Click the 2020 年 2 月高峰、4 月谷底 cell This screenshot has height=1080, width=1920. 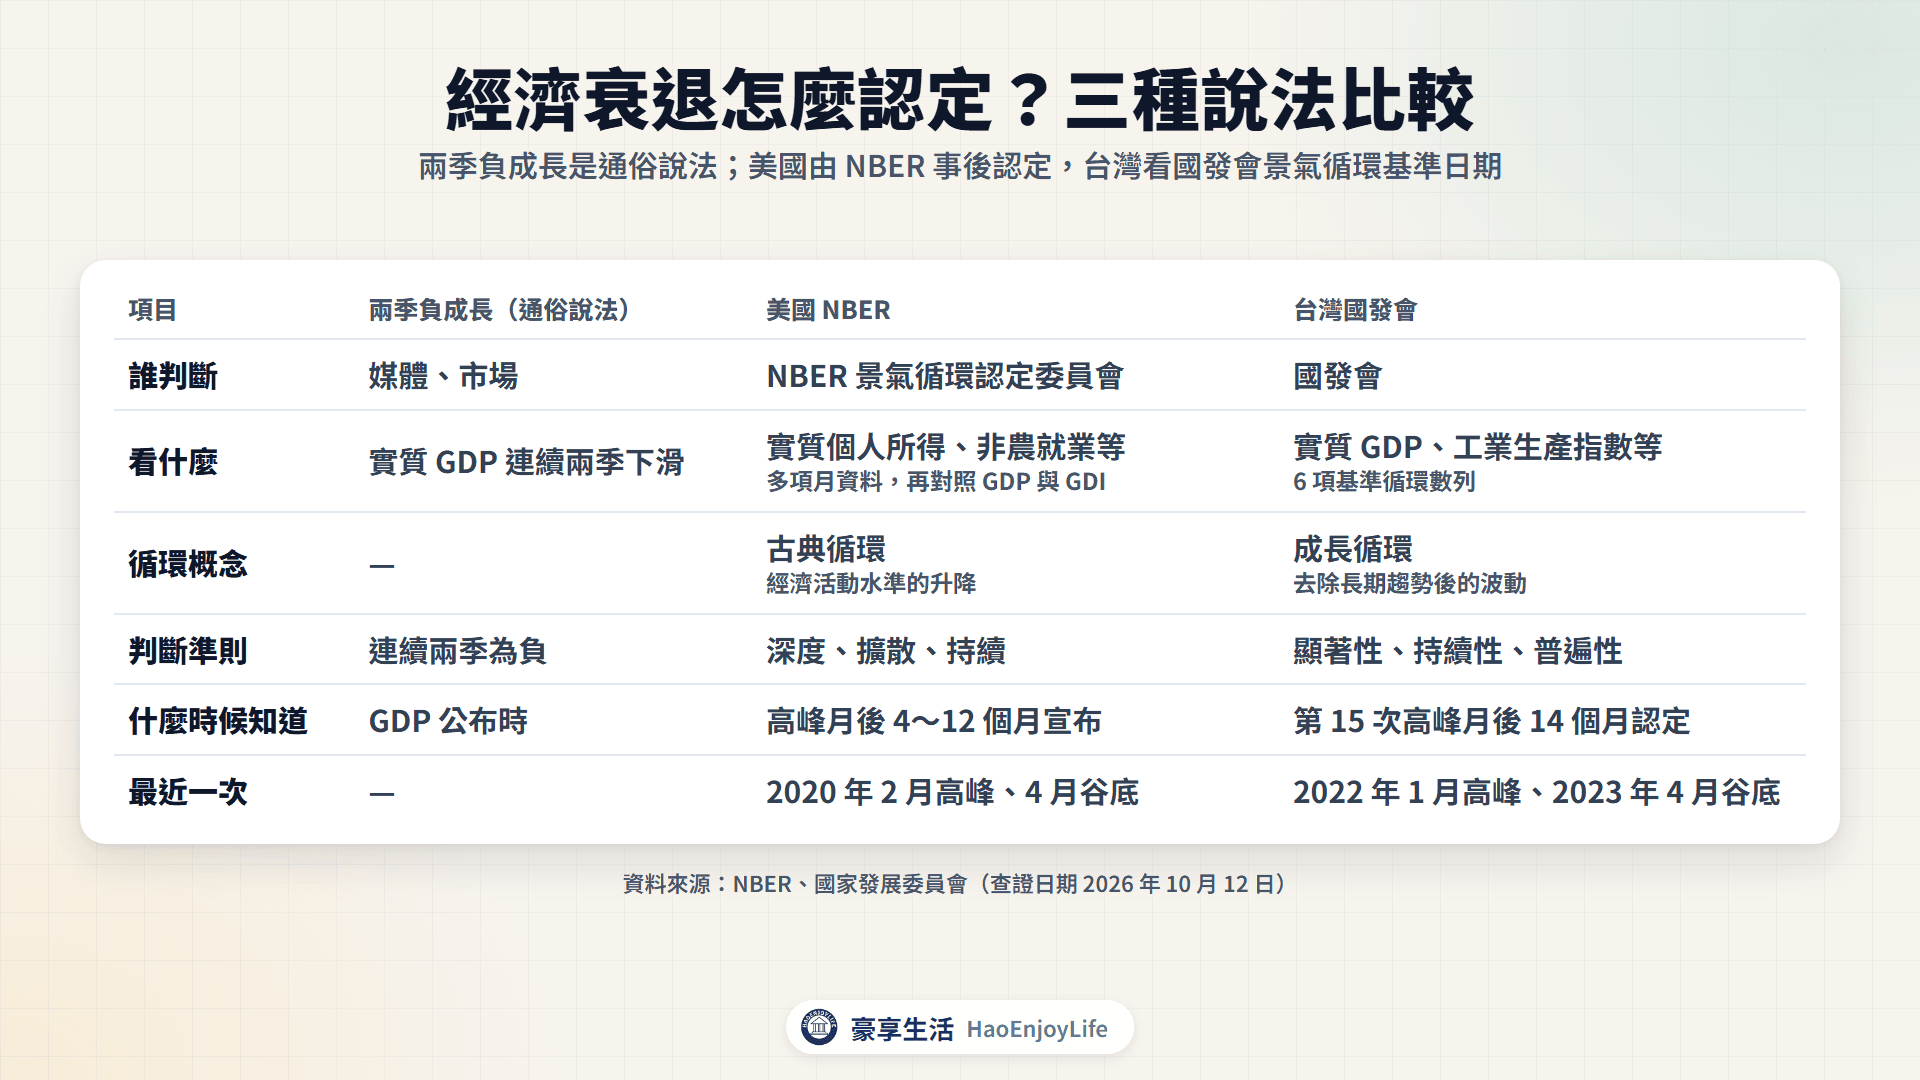pos(953,792)
